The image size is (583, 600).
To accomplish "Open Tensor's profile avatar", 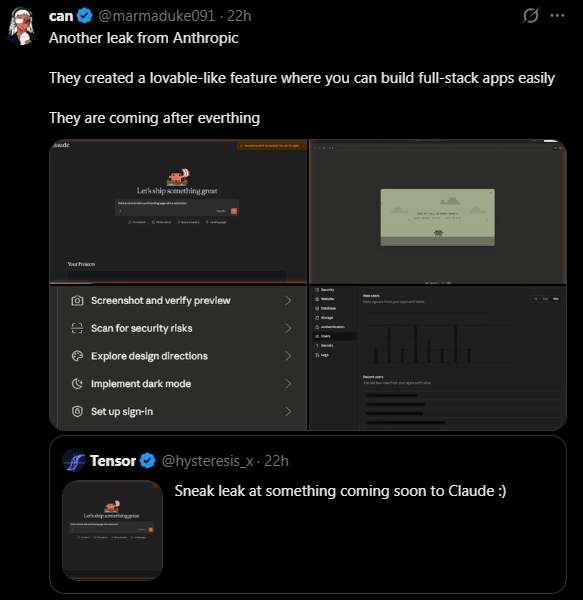I will [74, 460].
